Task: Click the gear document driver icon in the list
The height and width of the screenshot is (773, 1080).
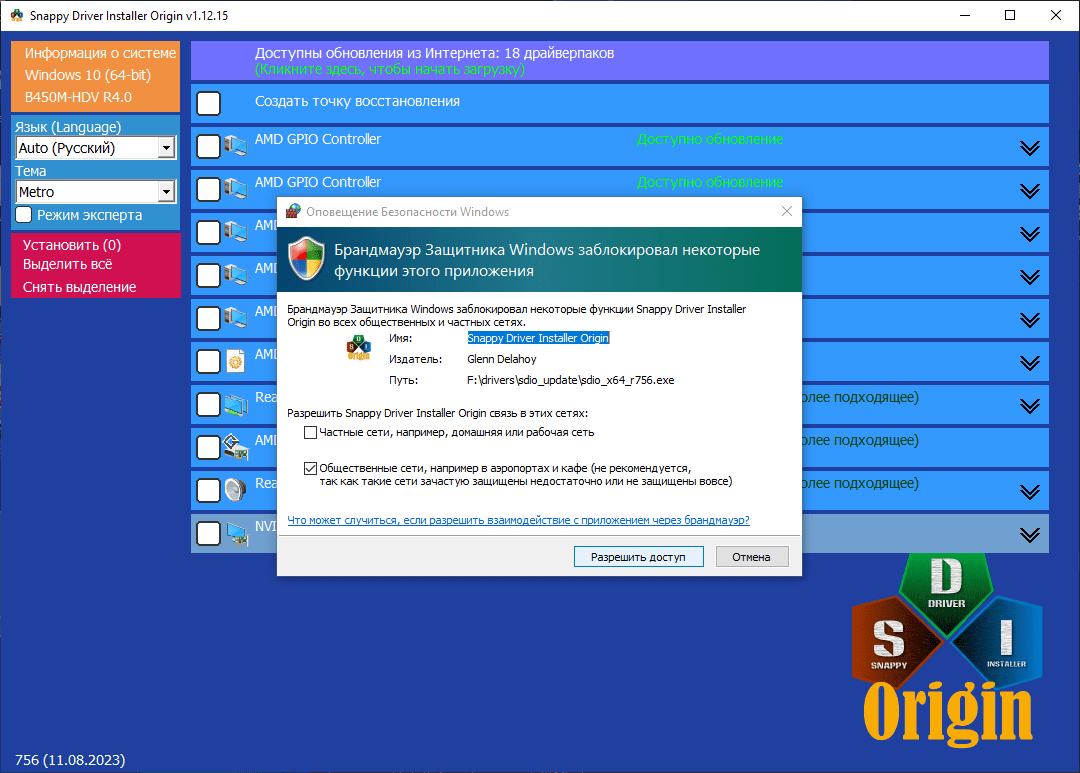Action: [236, 361]
